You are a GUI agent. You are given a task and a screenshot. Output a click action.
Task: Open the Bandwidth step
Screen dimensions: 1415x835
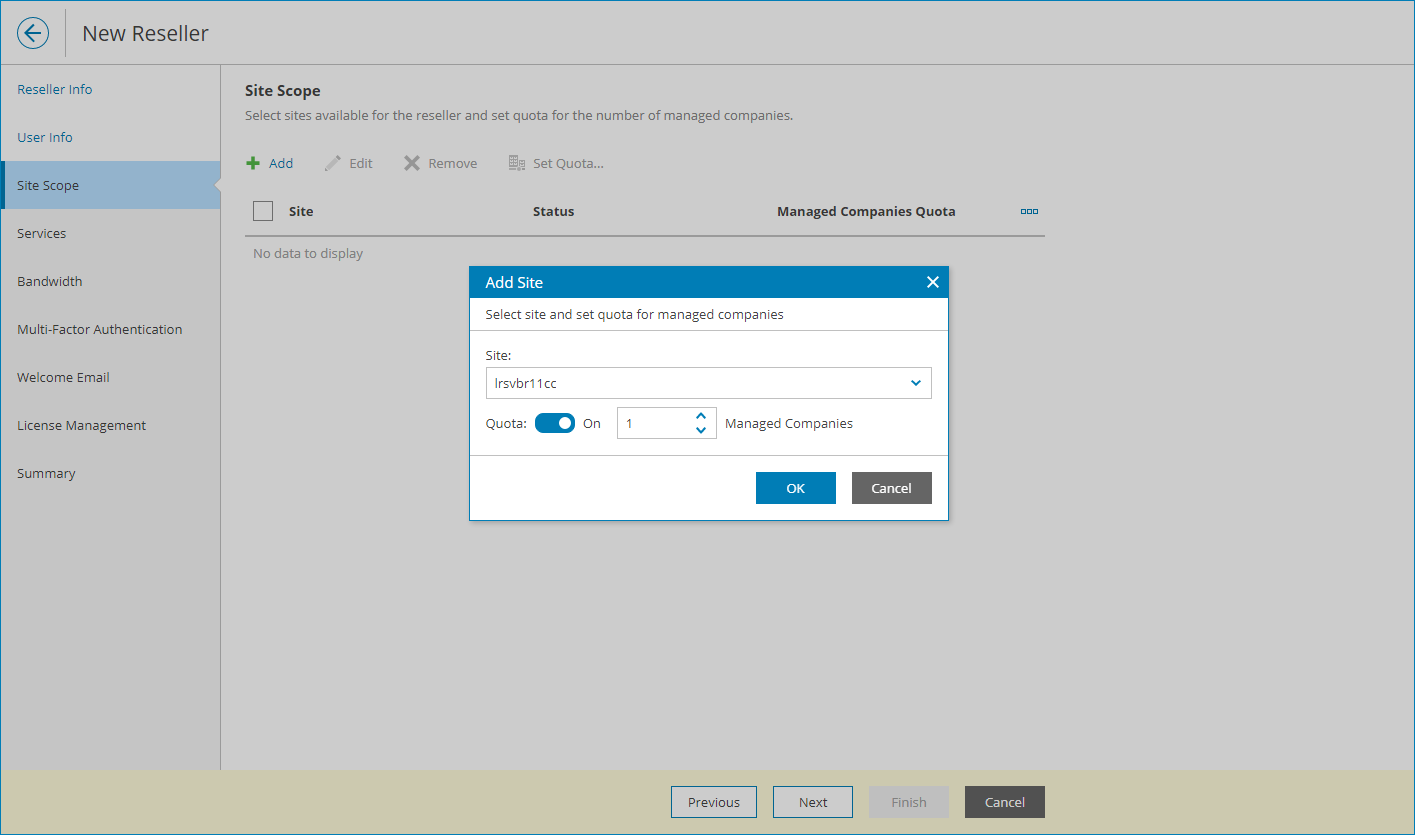point(49,281)
